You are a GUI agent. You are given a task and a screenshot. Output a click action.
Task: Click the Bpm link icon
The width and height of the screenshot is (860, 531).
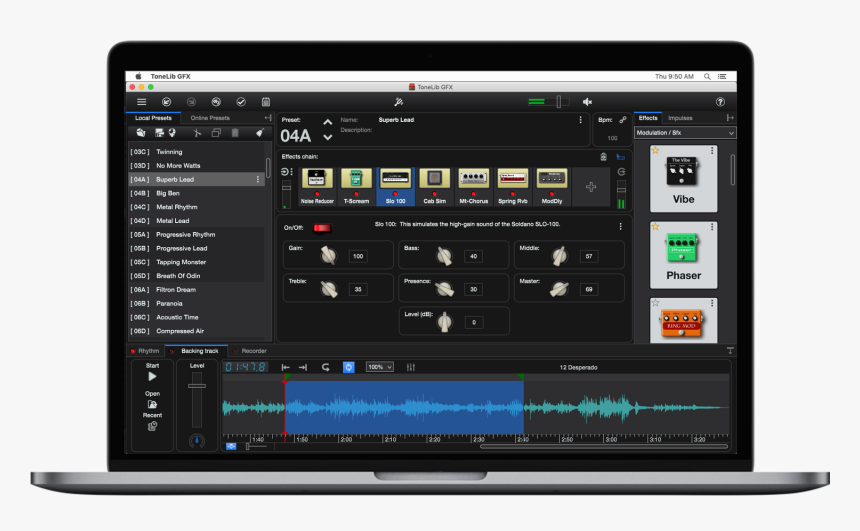(x=623, y=120)
